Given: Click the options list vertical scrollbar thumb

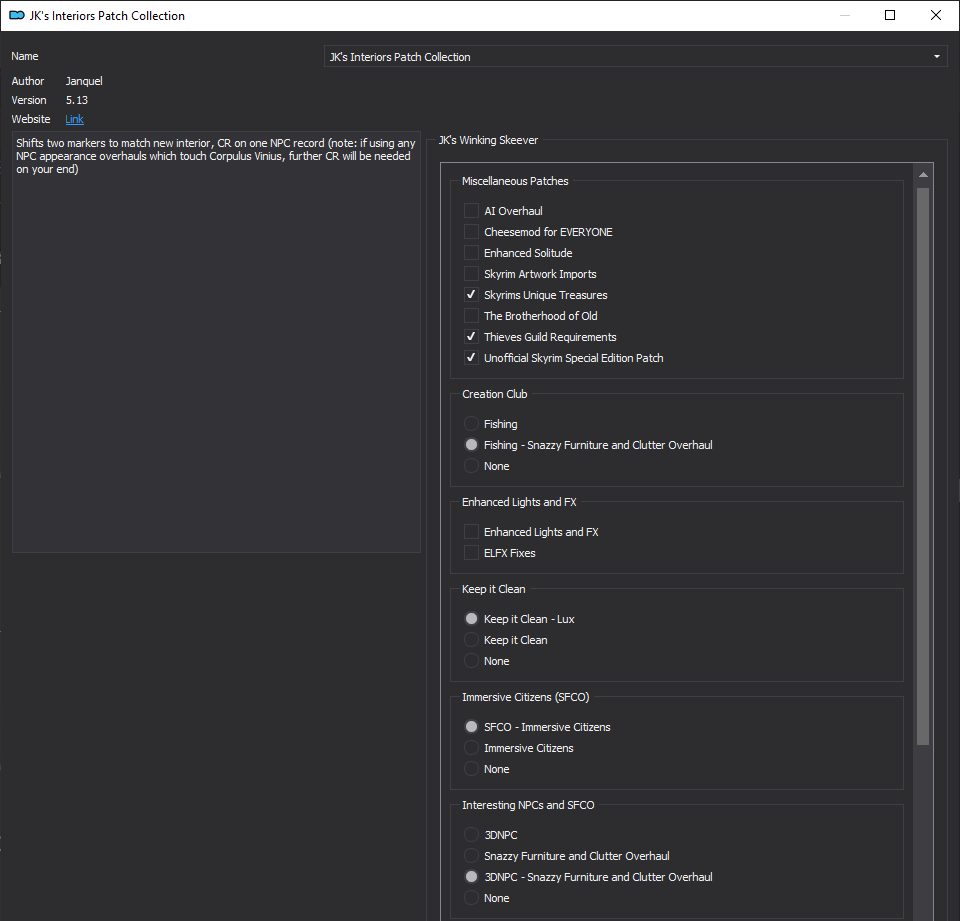Looking at the screenshot, I should (923, 467).
